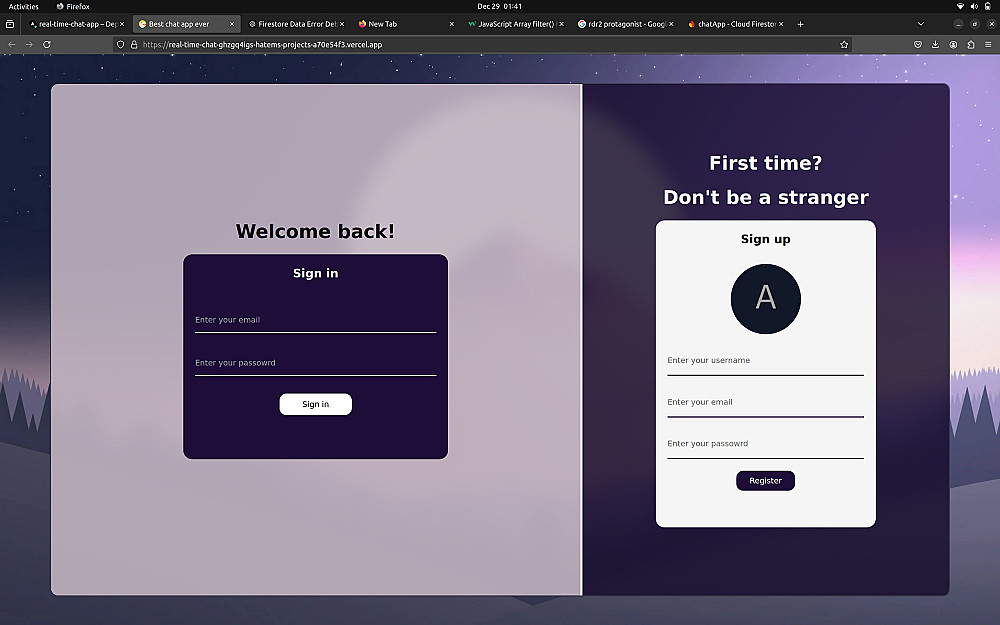Click the volume speaker icon in top bar

[x=974, y=6]
